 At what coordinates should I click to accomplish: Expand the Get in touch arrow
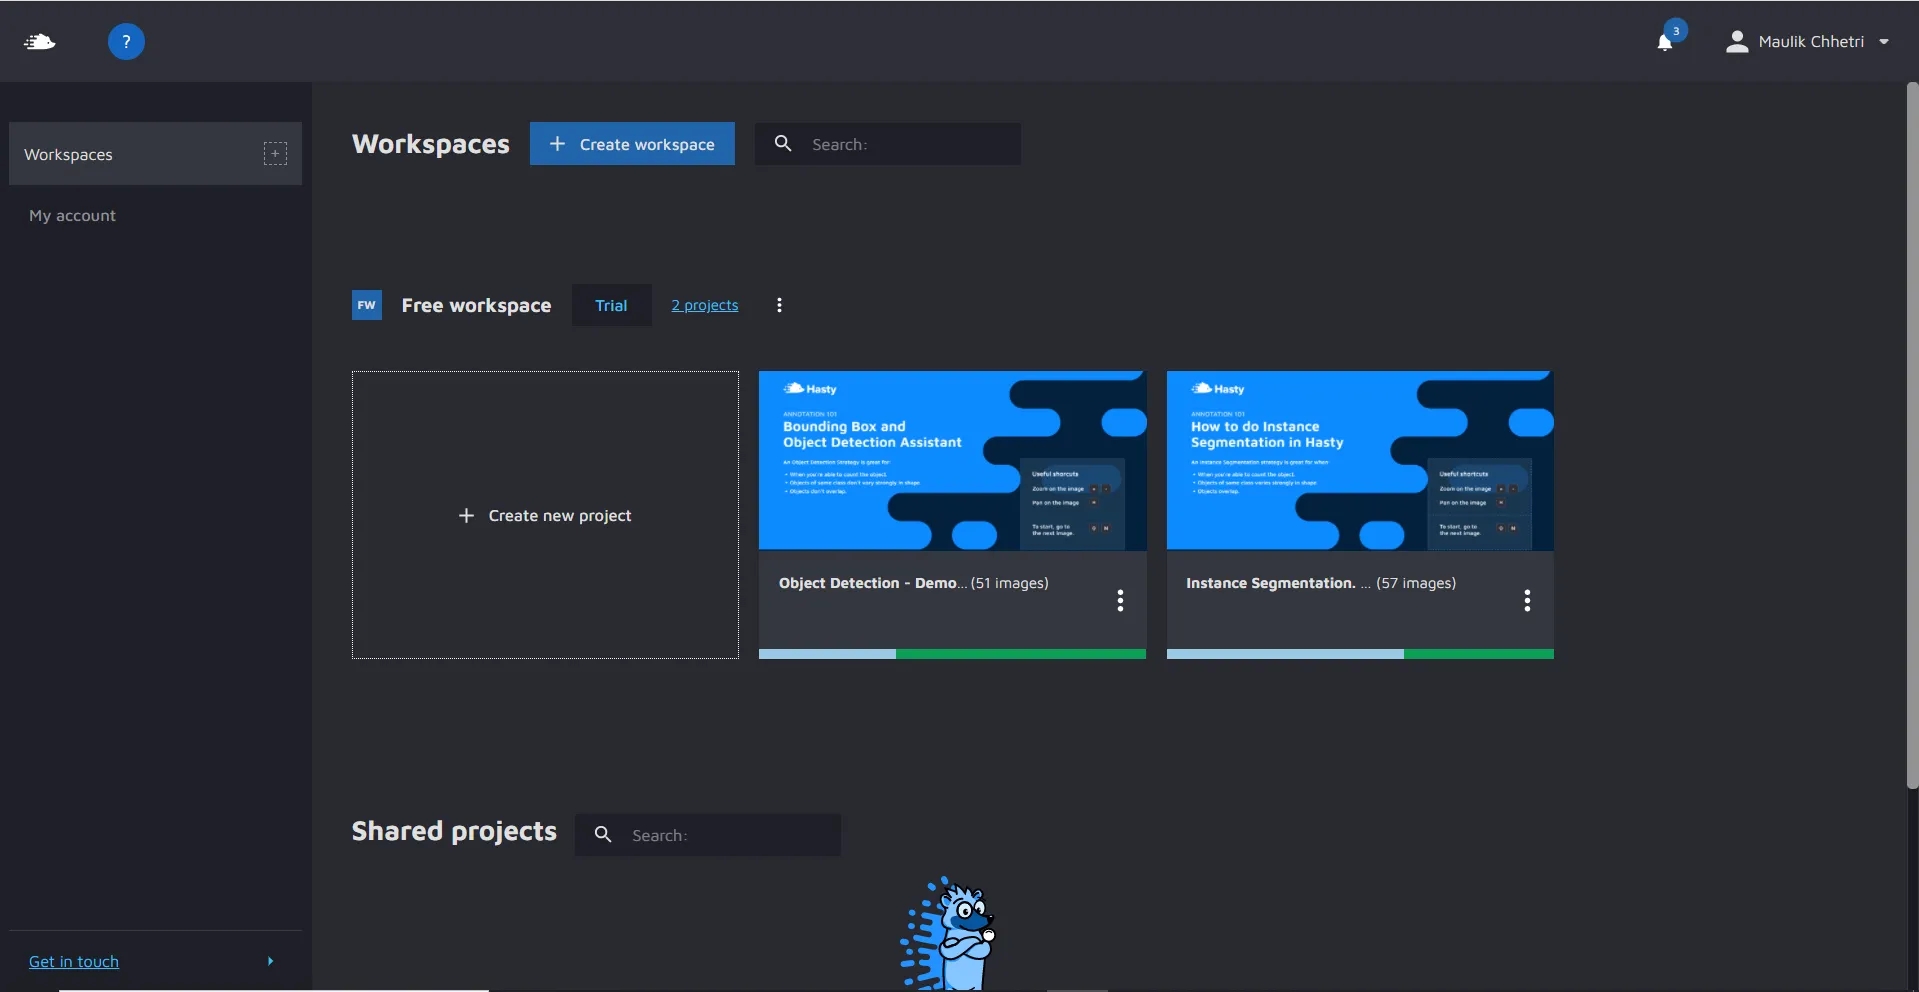coord(270,961)
